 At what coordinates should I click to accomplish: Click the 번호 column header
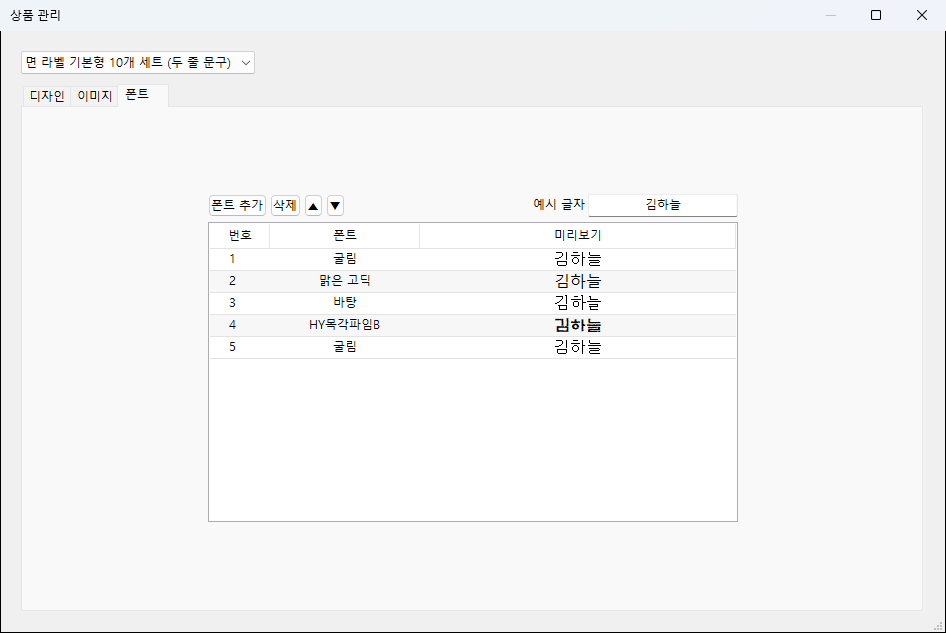(240, 235)
